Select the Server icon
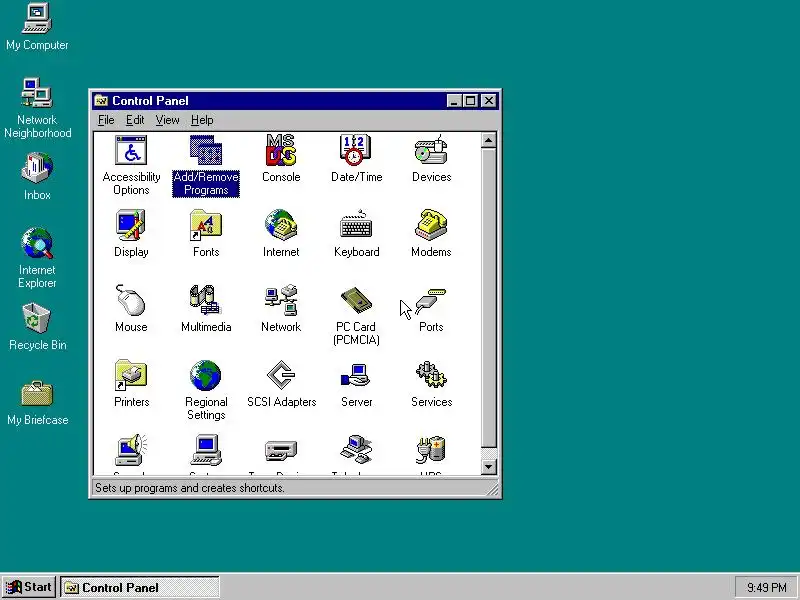The image size is (800, 600). click(x=356, y=375)
